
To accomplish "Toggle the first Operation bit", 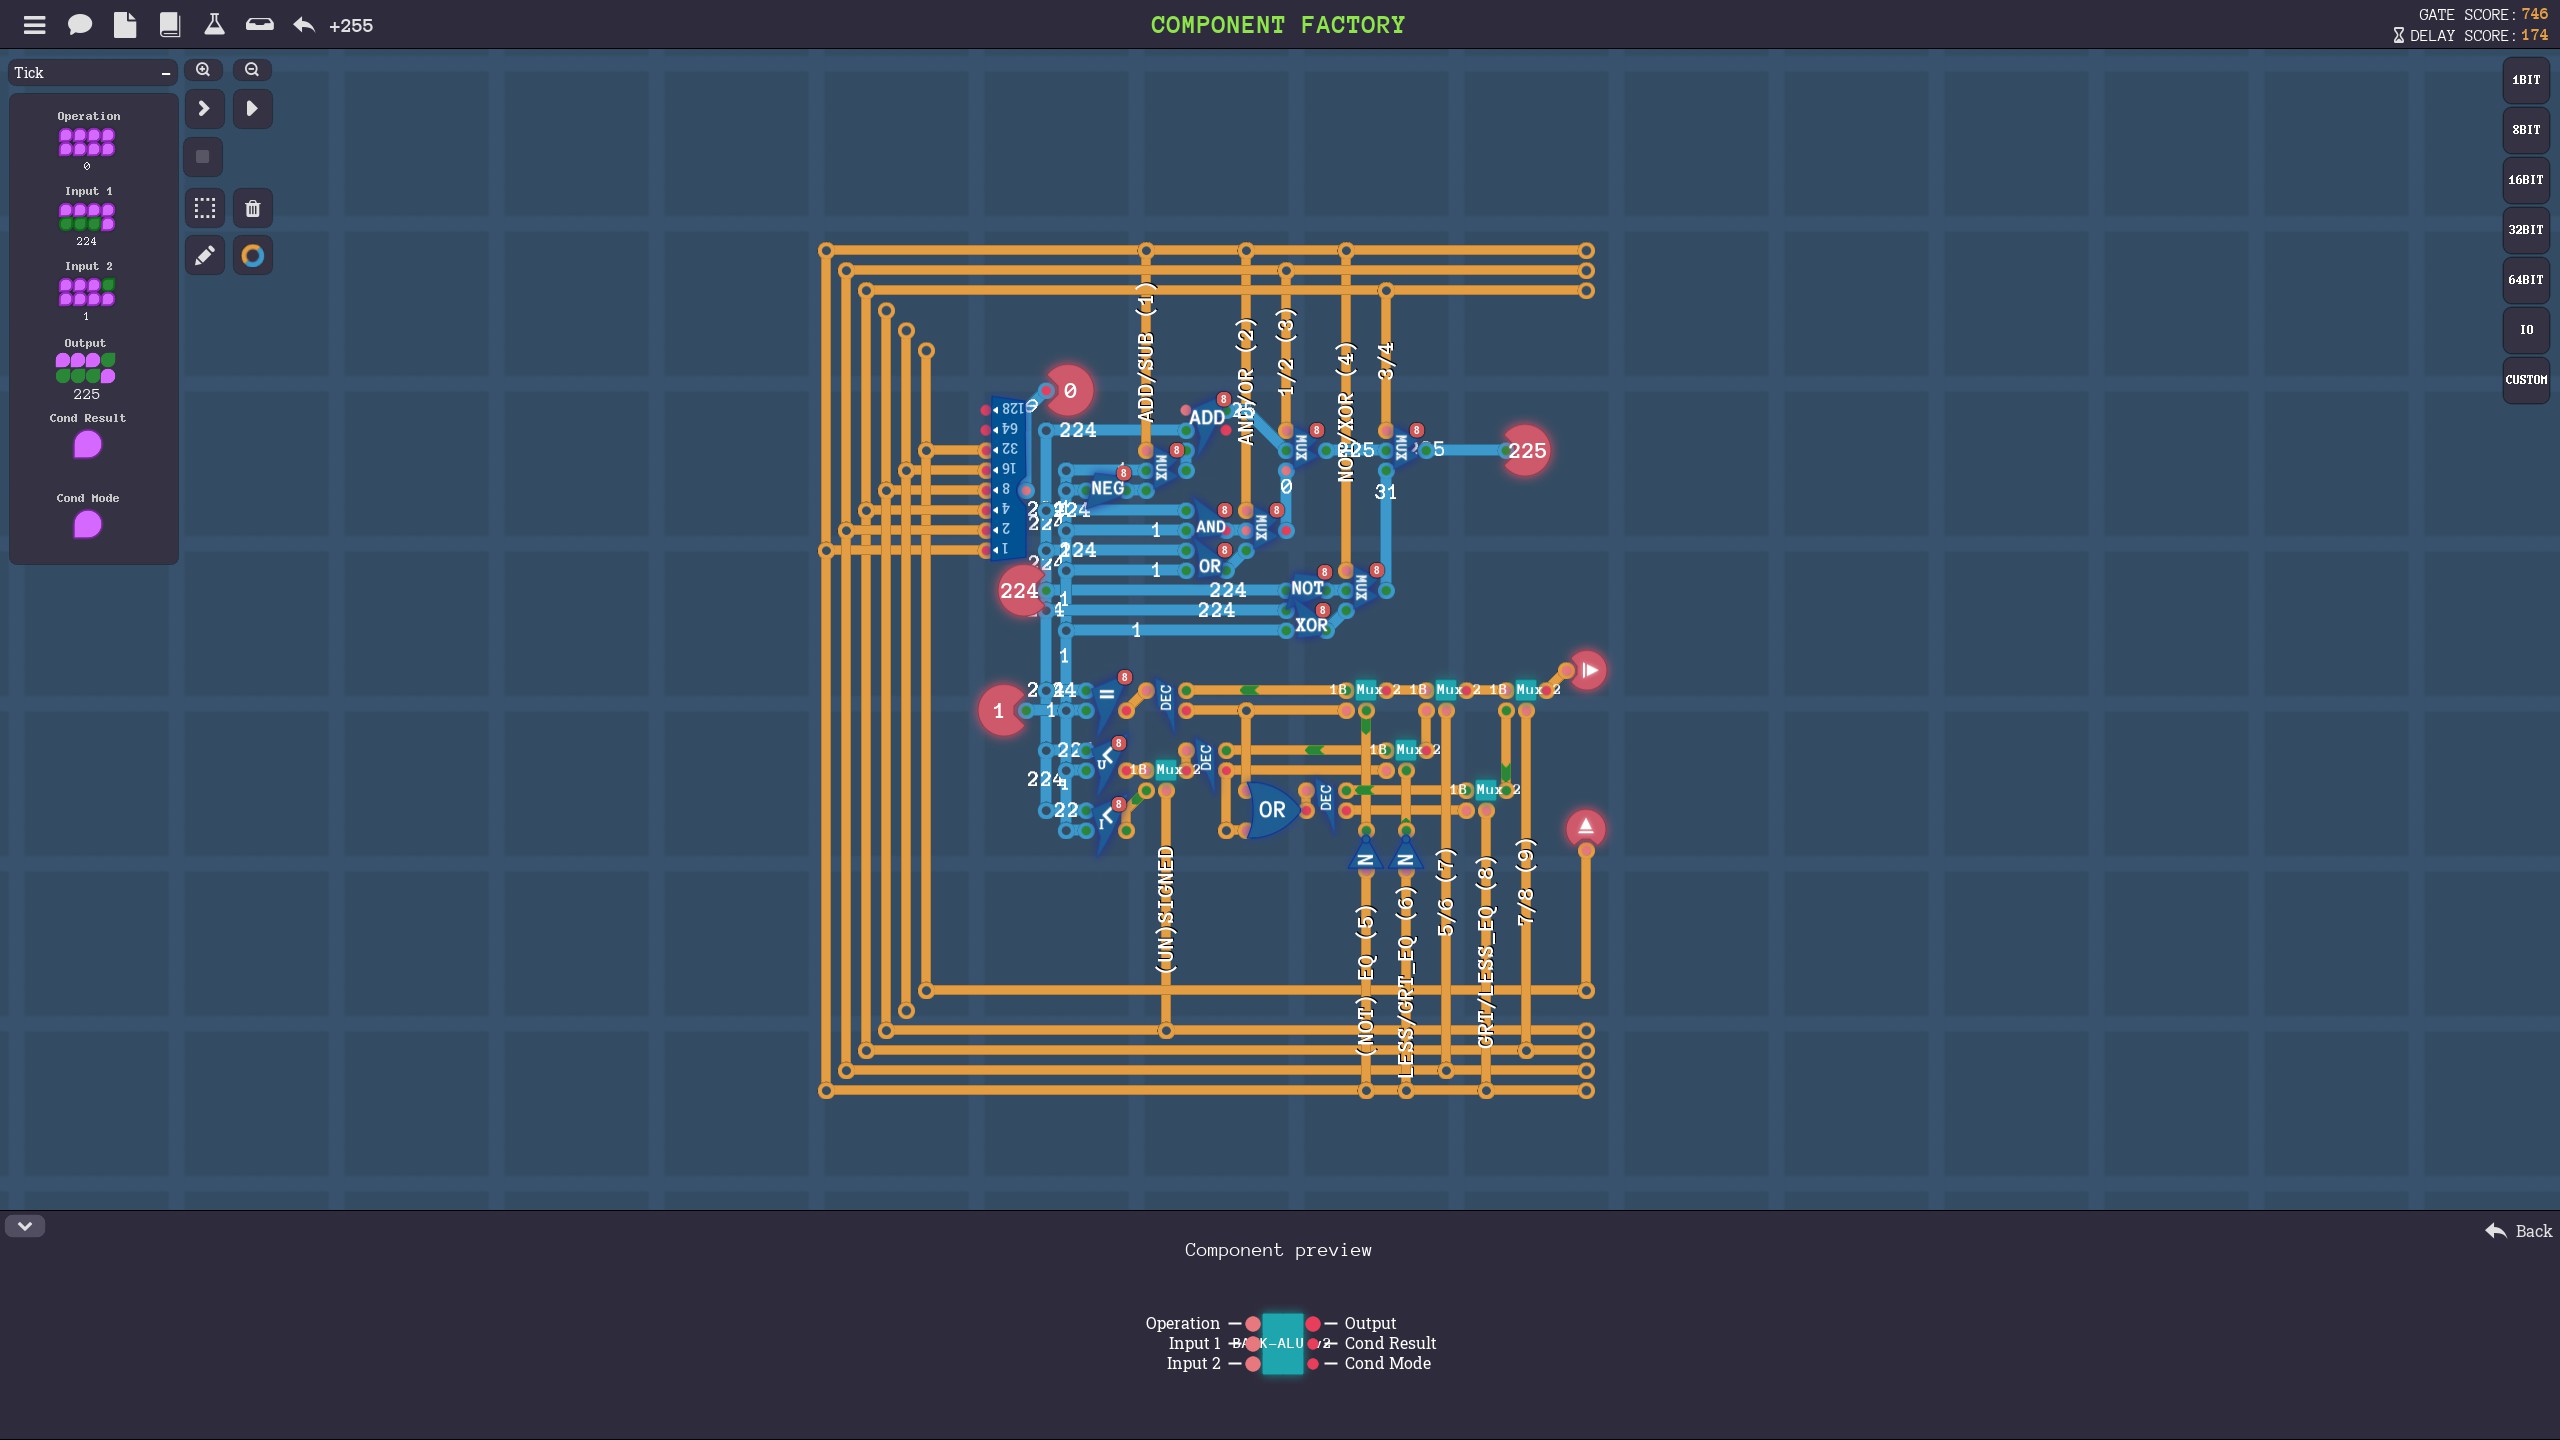I will (66, 135).
